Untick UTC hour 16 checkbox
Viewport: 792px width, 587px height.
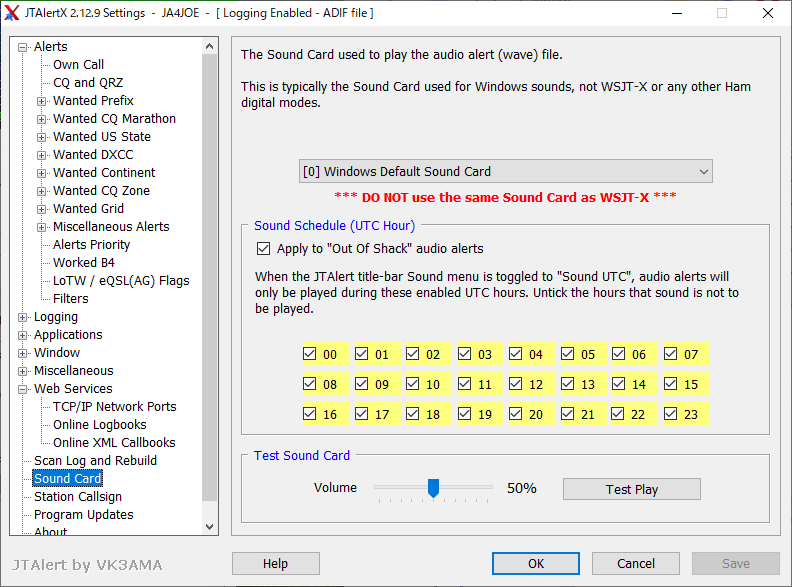(310, 414)
